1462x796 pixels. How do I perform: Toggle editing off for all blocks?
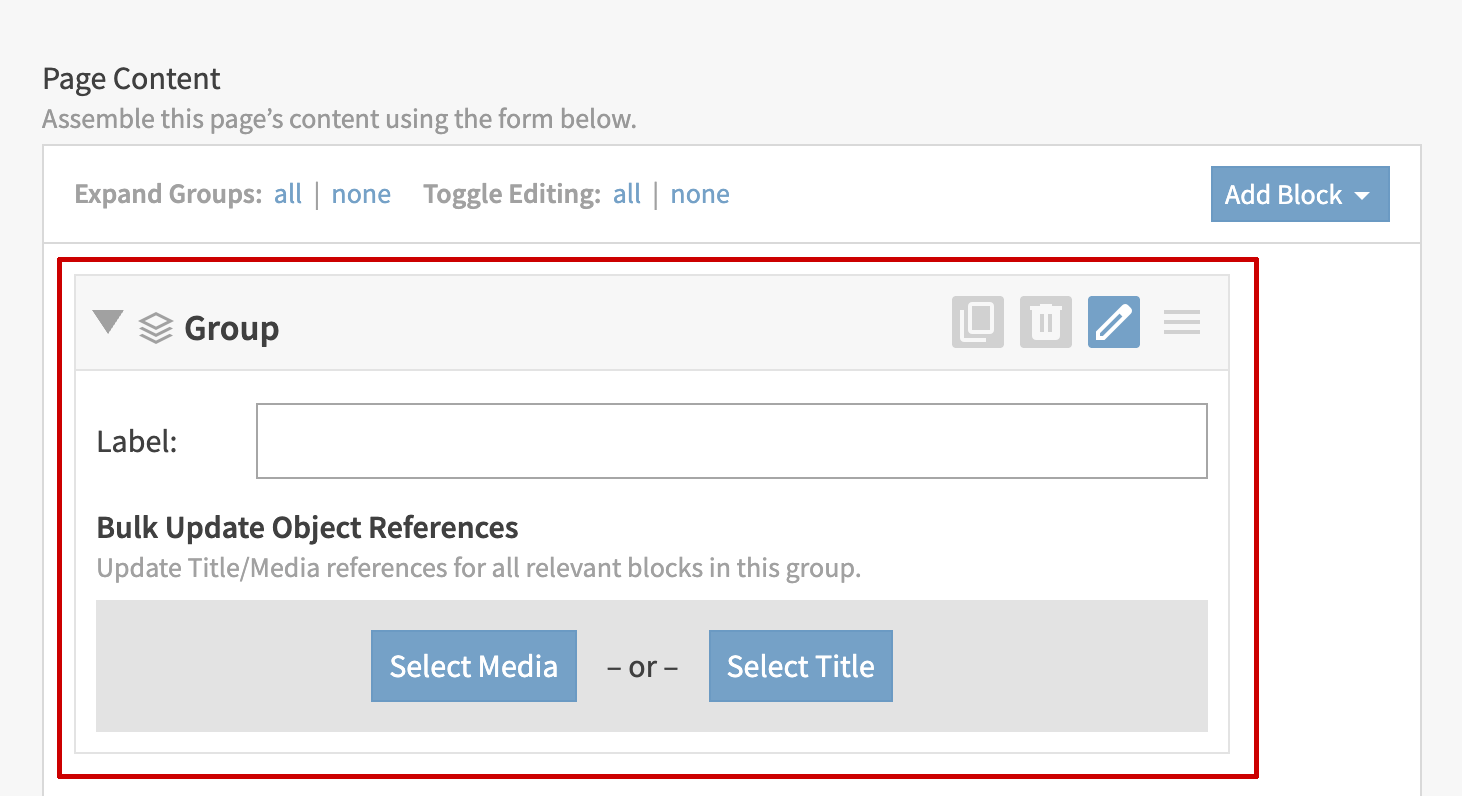pos(700,193)
